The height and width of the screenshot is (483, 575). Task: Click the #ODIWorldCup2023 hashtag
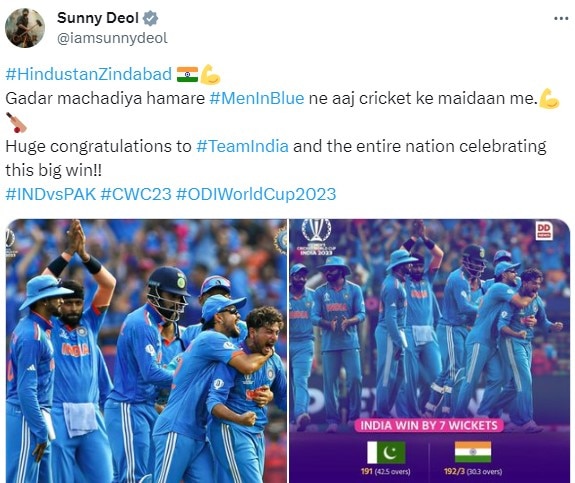tap(256, 194)
